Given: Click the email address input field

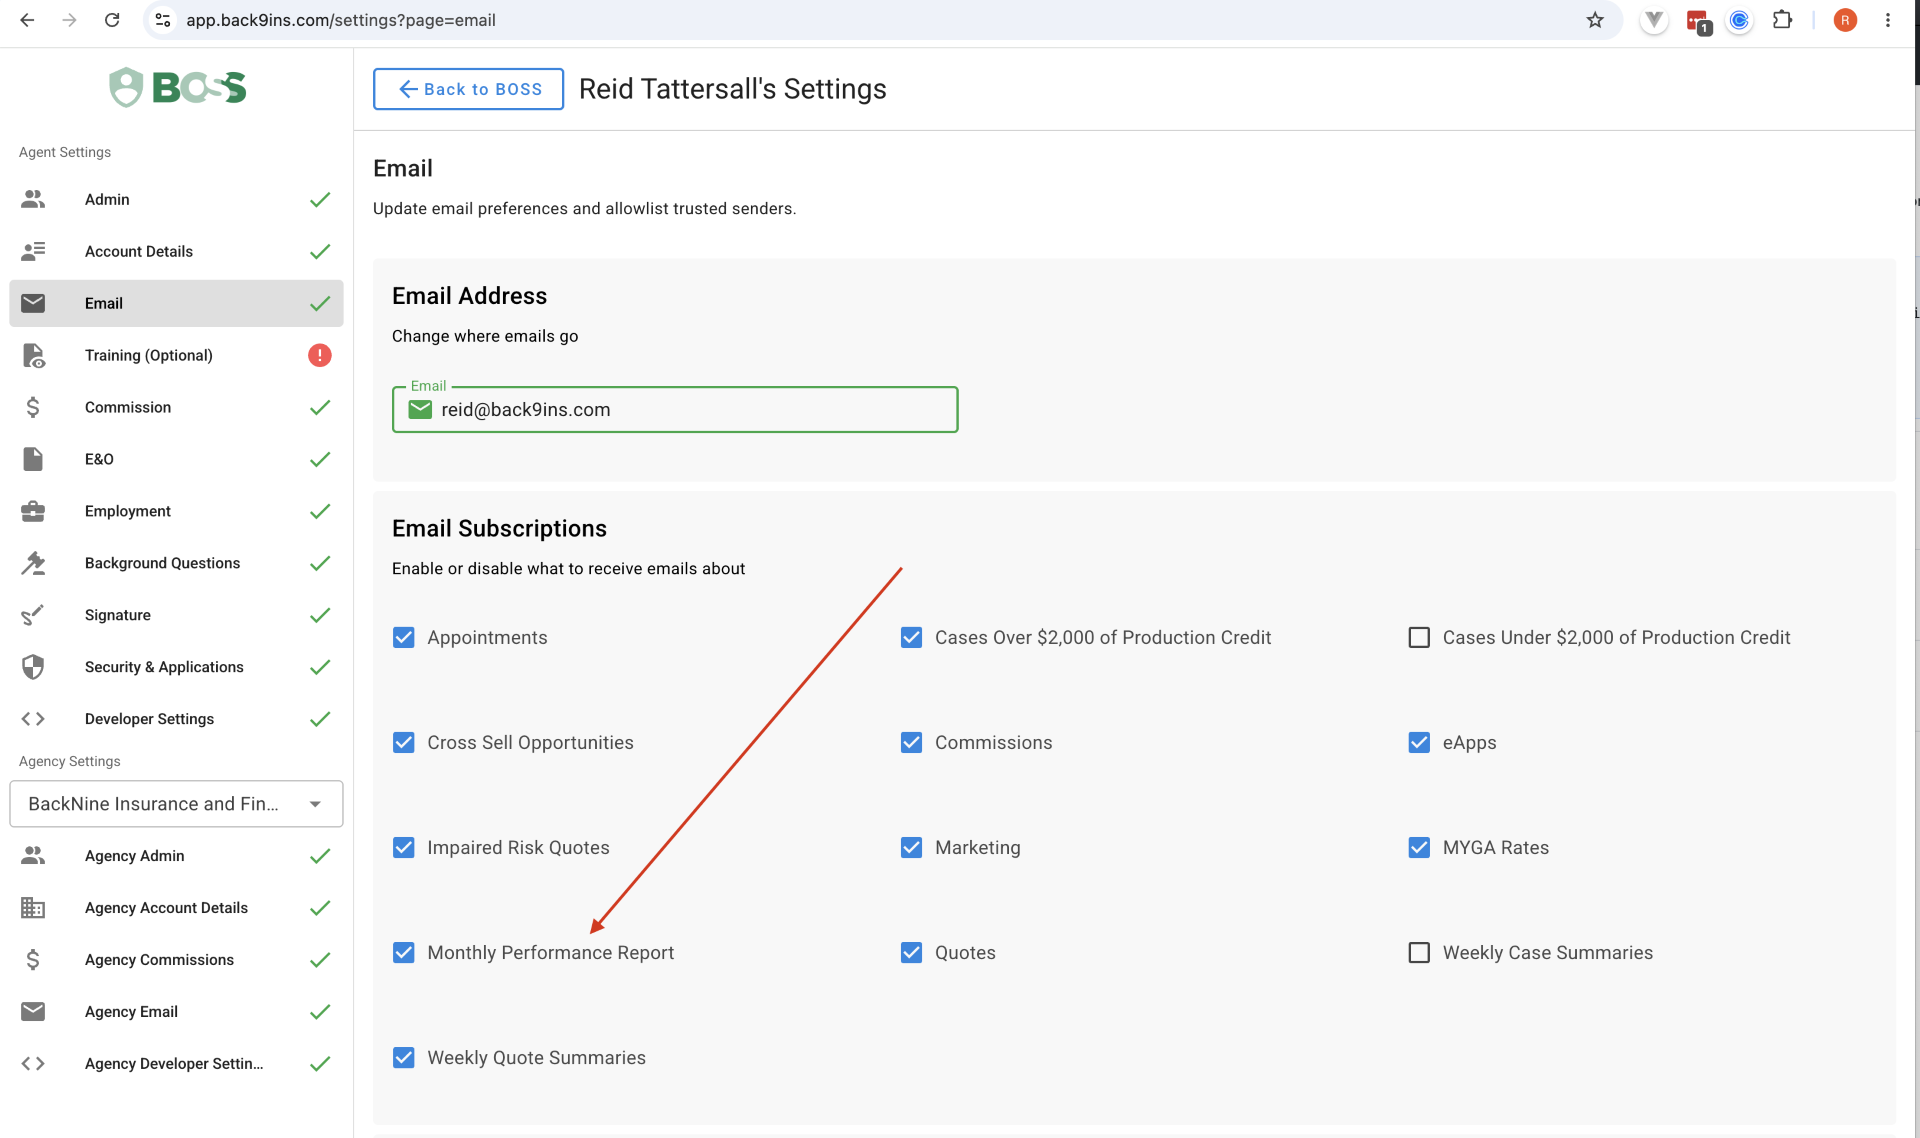Looking at the screenshot, I should 675,409.
